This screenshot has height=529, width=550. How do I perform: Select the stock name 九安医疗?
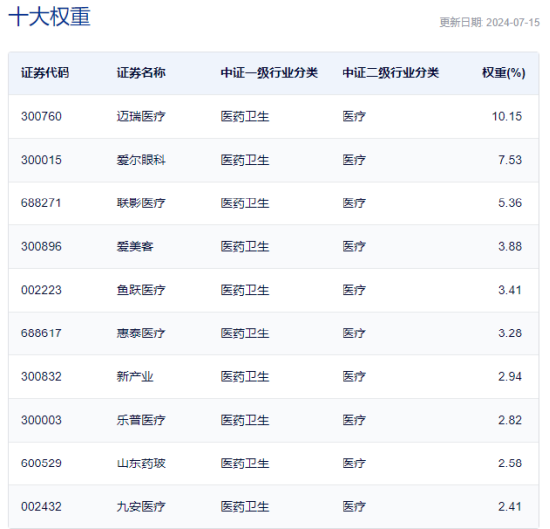(141, 507)
